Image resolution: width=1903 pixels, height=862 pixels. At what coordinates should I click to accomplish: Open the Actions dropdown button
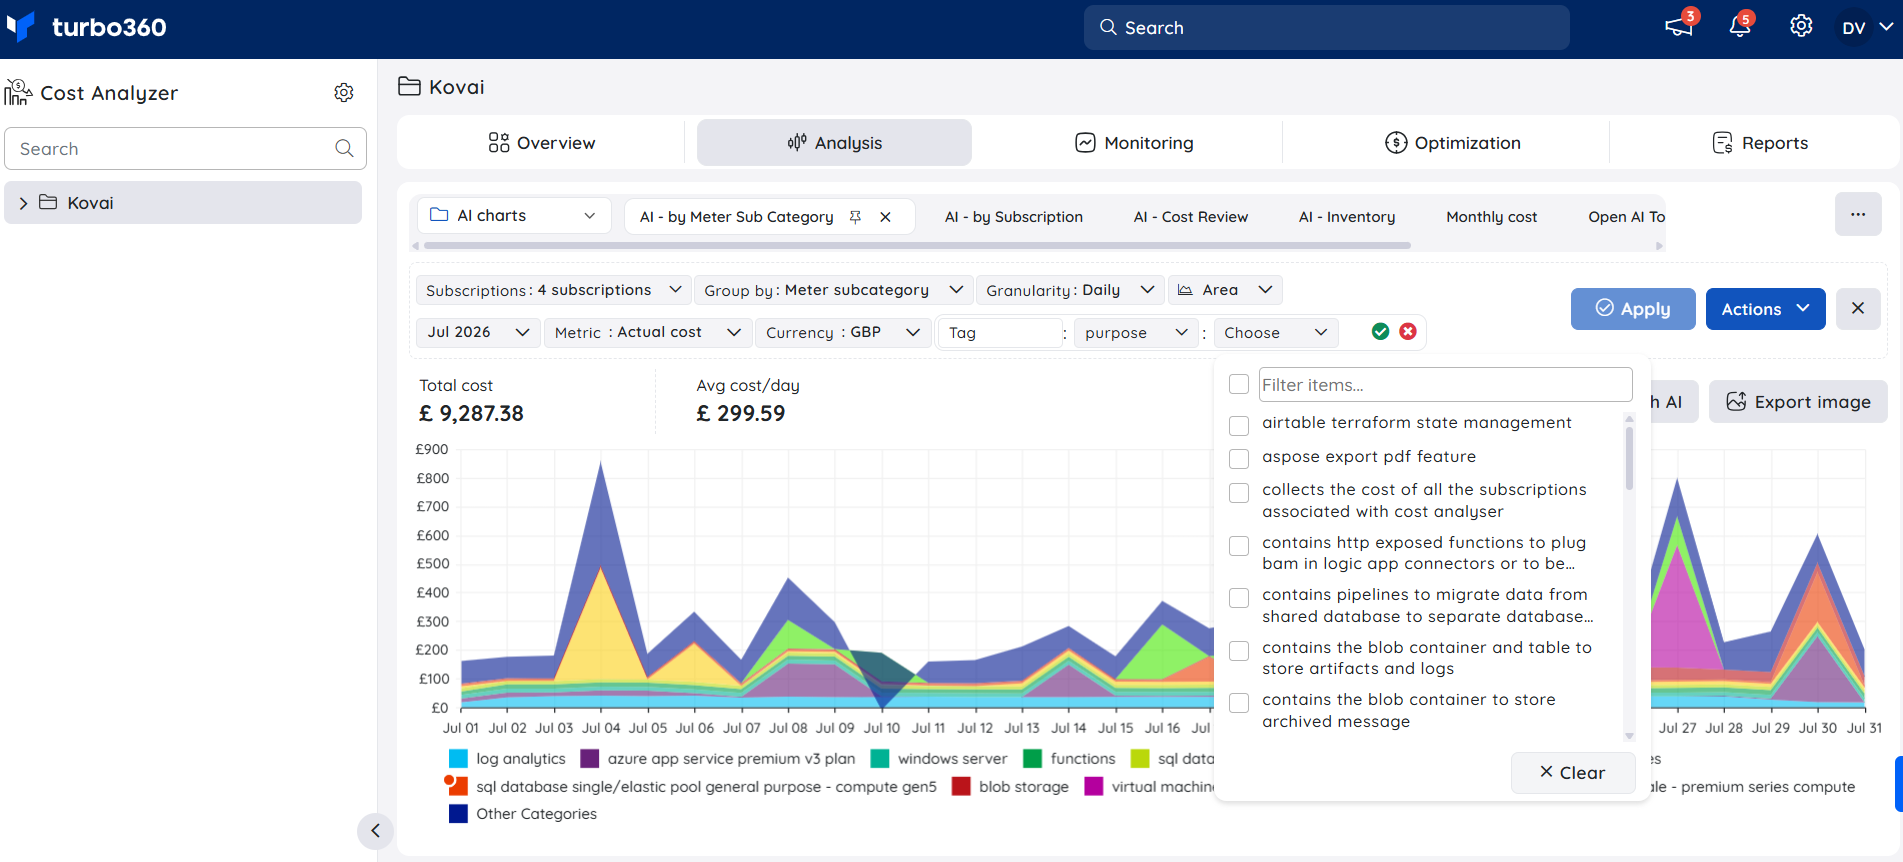(1765, 309)
